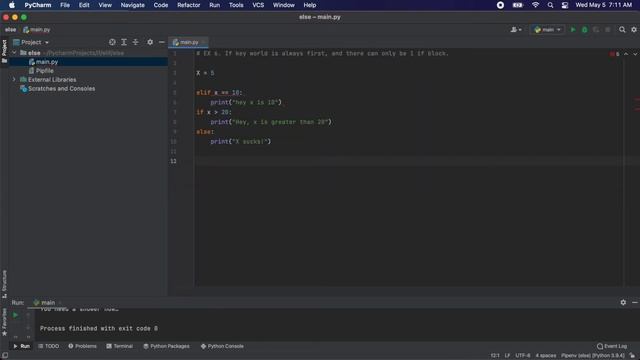Minimize the Run tool window

635,302
